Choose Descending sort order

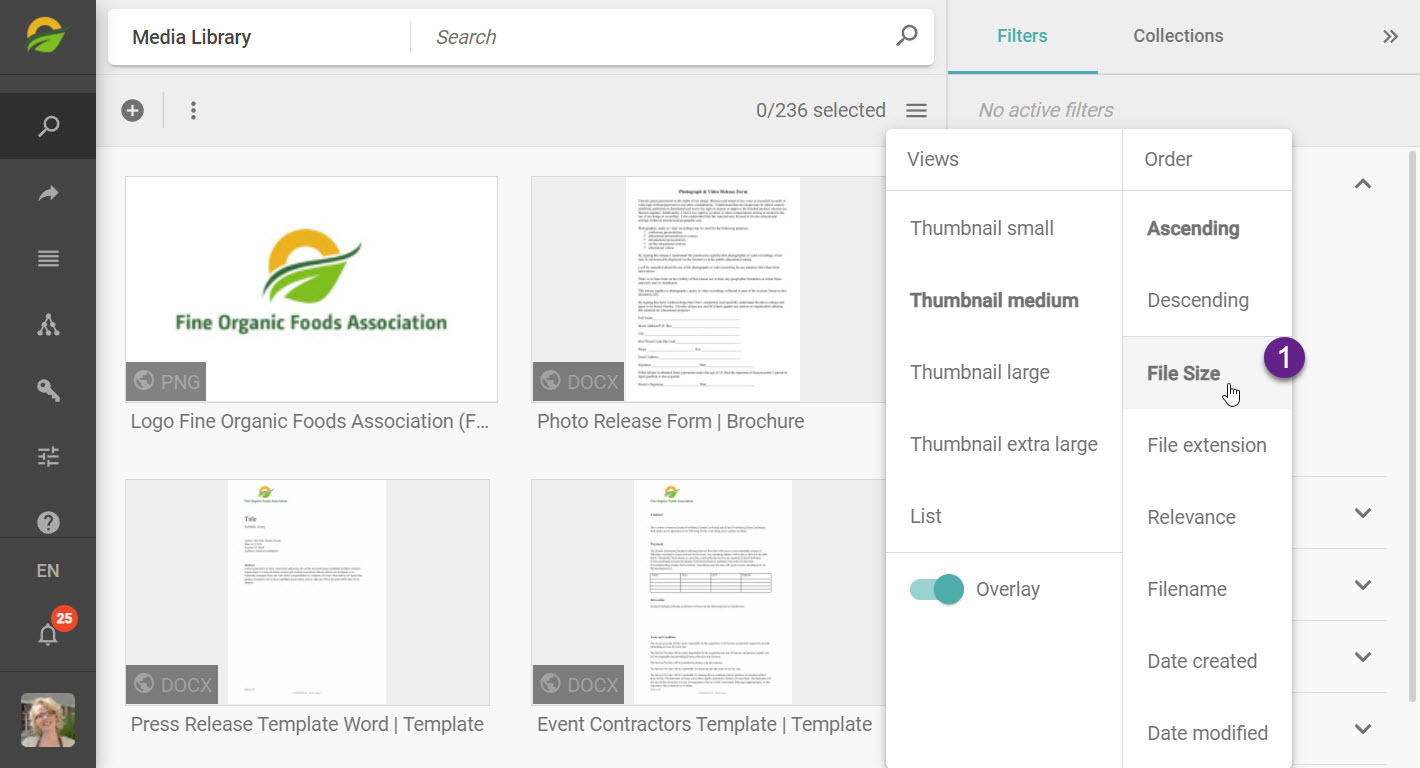tap(1197, 300)
